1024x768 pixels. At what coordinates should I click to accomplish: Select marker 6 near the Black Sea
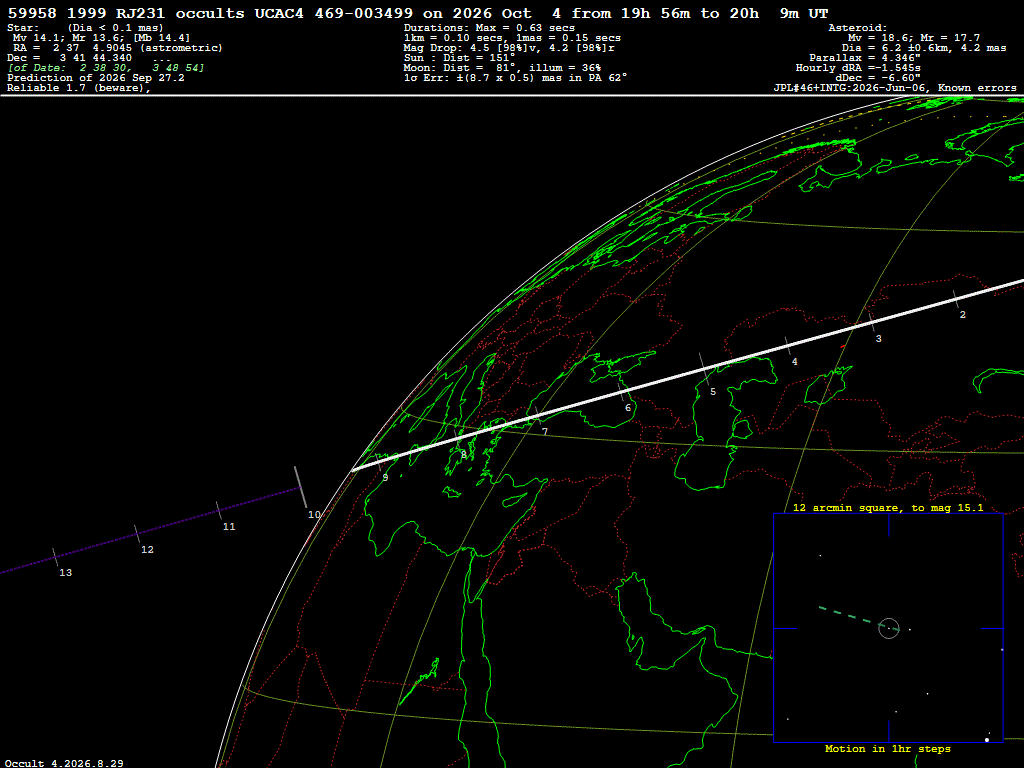click(x=628, y=408)
